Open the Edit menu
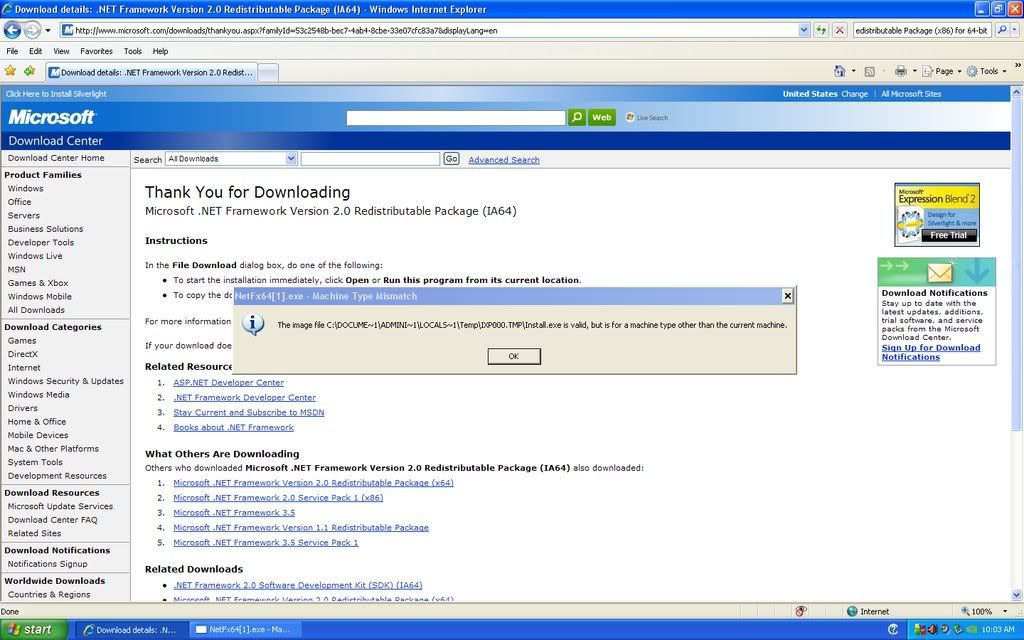The image size is (1024, 640). click(35, 51)
